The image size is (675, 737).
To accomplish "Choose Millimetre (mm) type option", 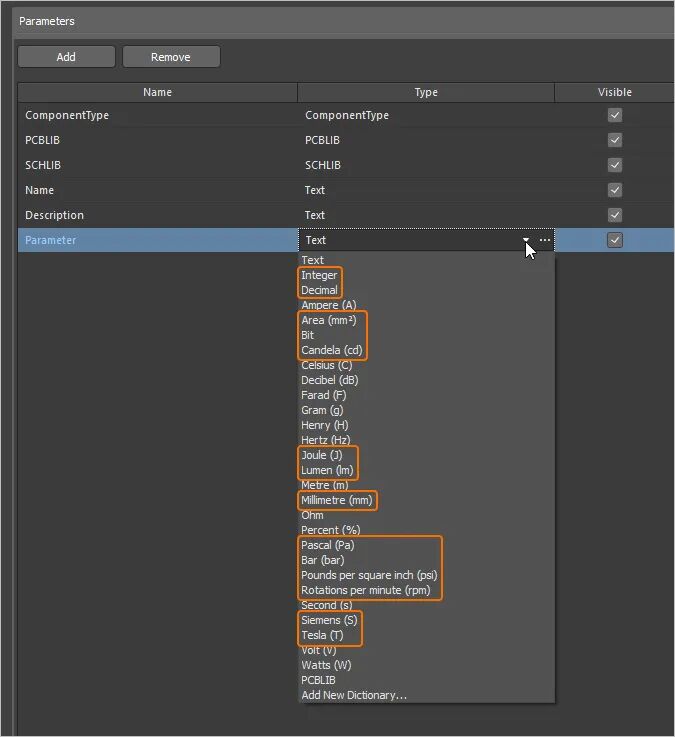I will [x=337, y=500].
